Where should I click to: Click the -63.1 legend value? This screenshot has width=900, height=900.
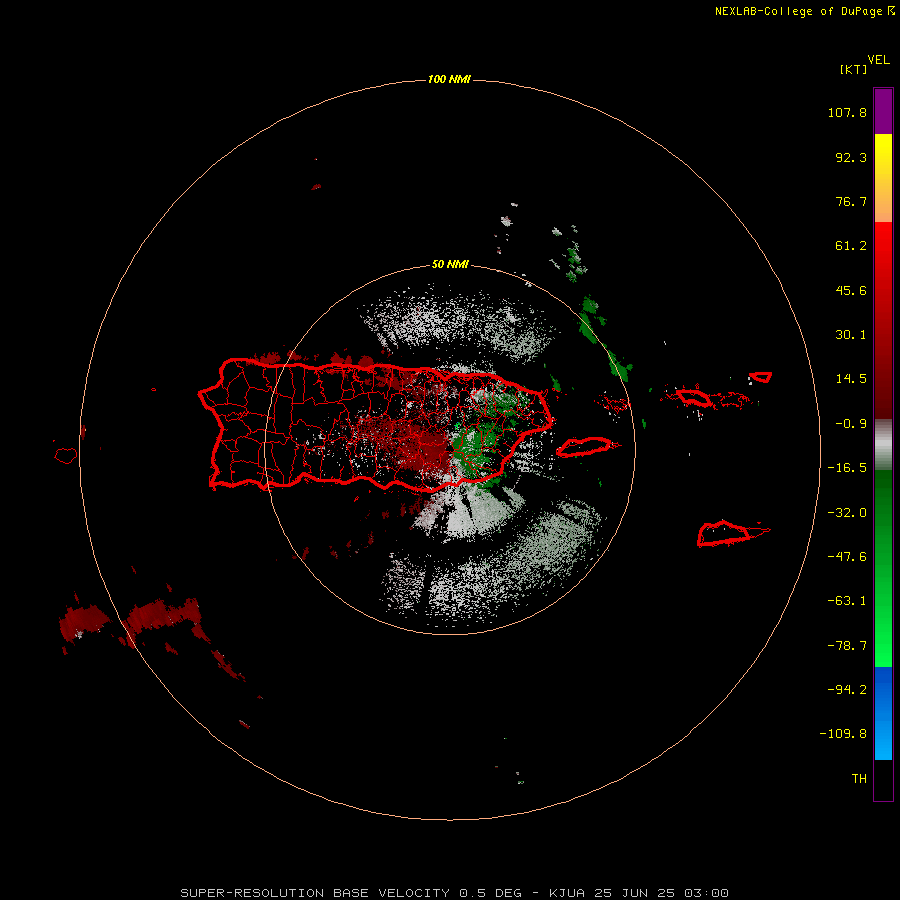coord(847,601)
